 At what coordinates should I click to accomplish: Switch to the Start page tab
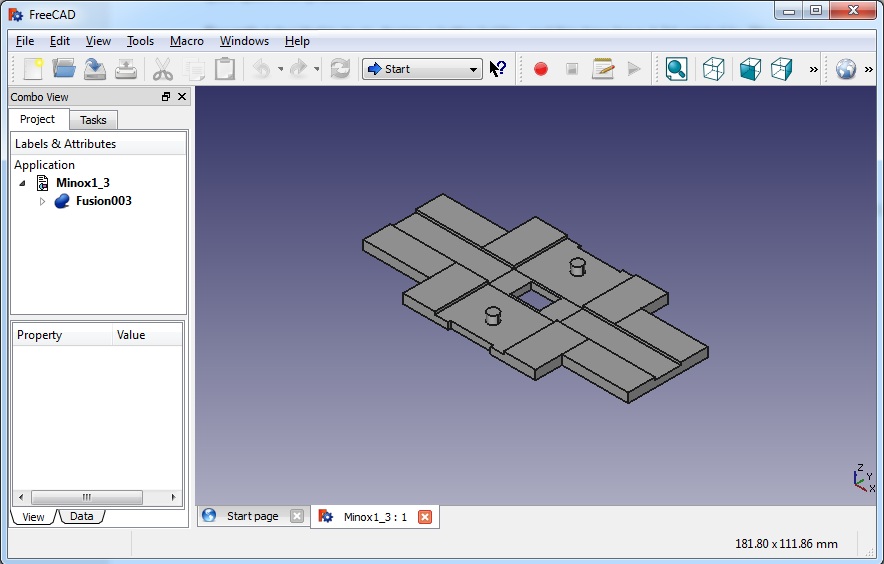tap(252, 516)
